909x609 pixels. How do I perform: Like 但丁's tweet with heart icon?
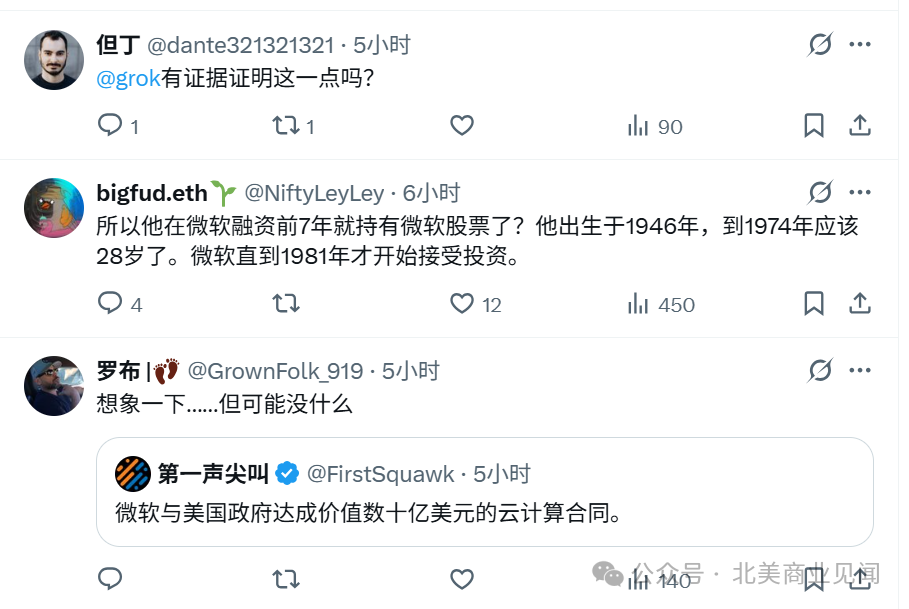[x=461, y=126]
